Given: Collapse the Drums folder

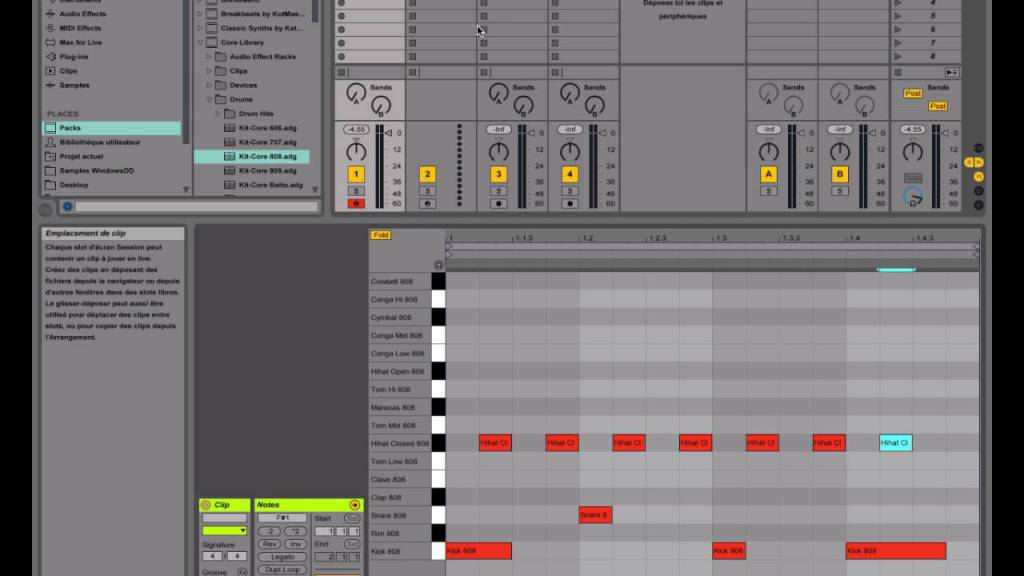Looking at the screenshot, I should click(x=209, y=100).
